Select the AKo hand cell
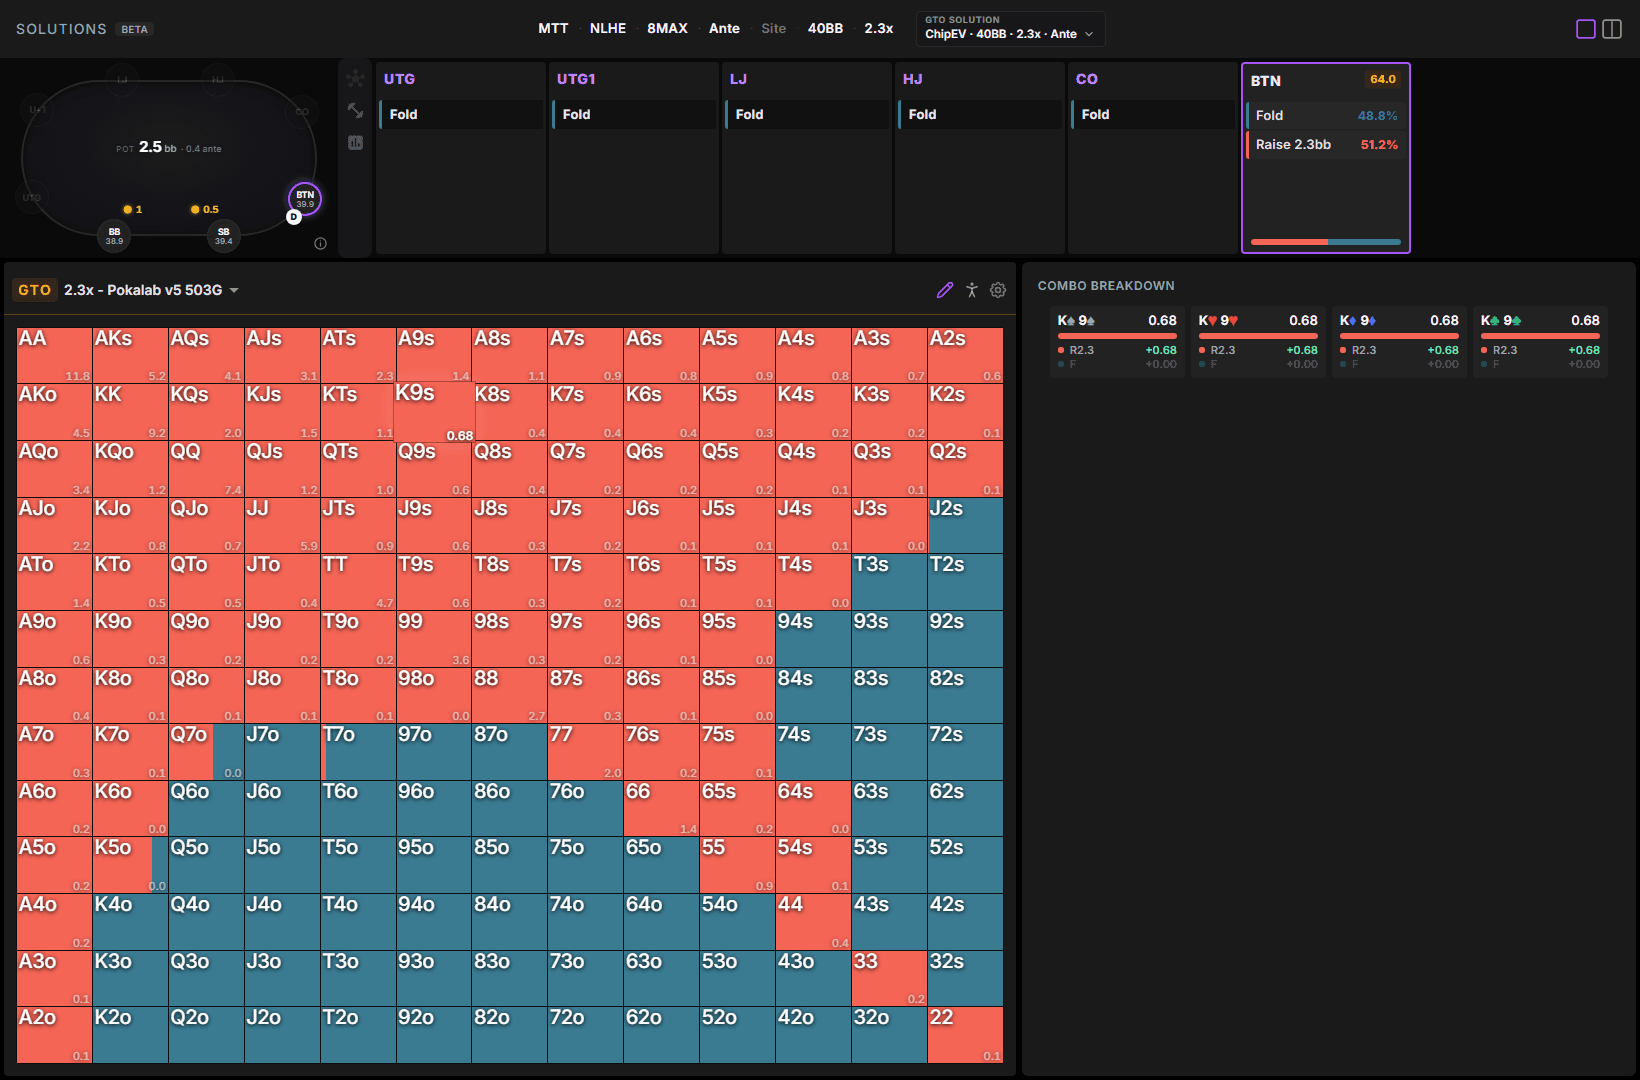1640x1080 pixels. 54,412
